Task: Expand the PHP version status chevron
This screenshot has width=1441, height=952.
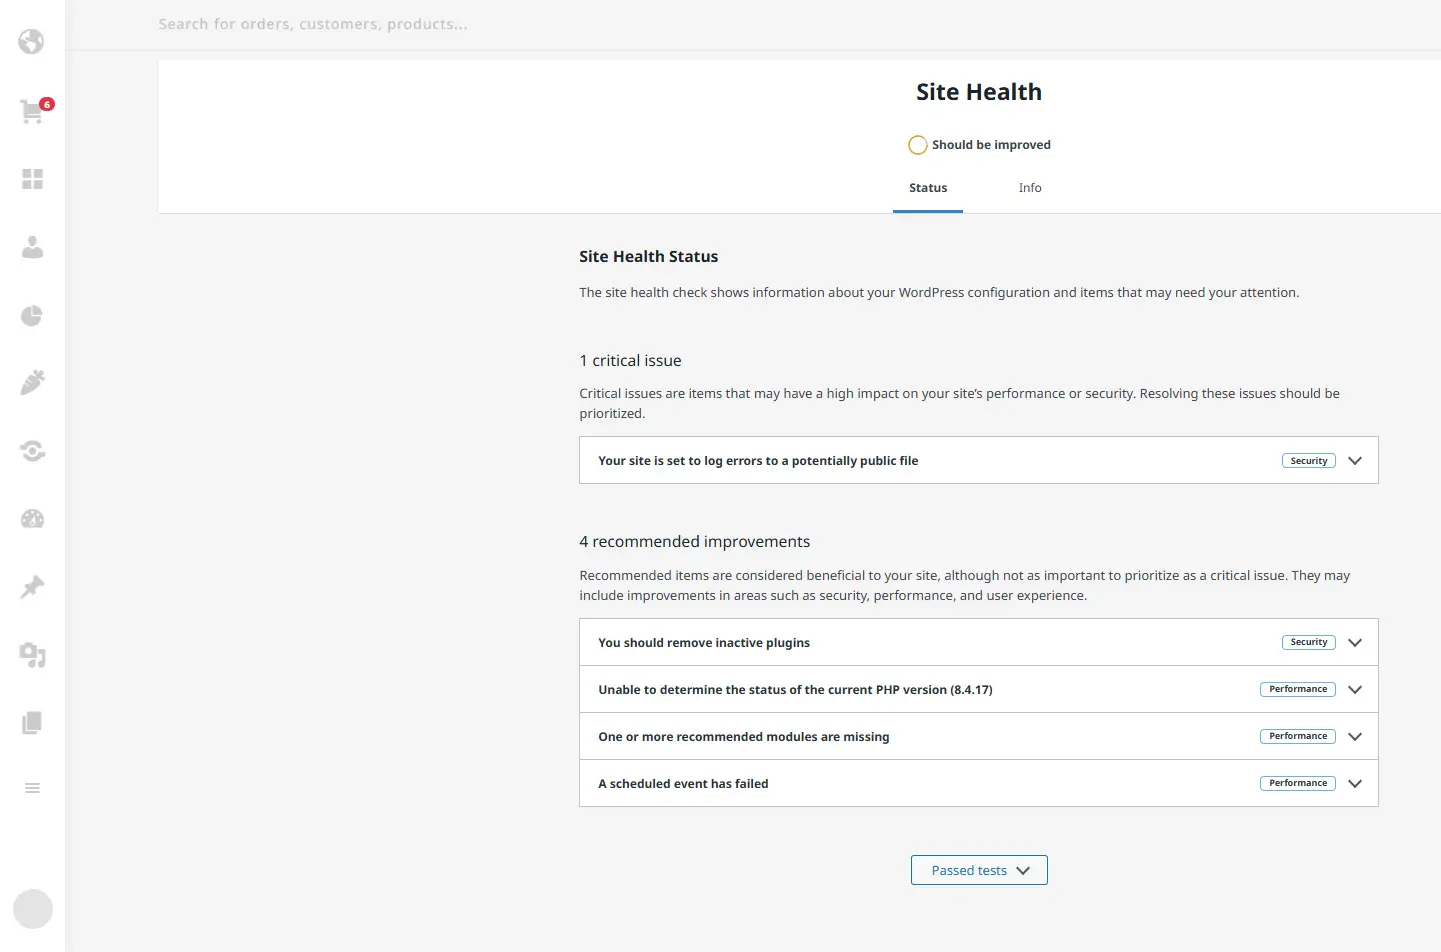Action: coord(1355,690)
